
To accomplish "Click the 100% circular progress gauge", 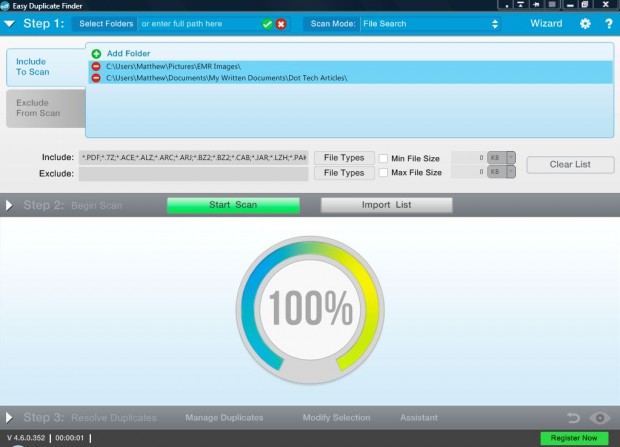I will [x=310, y=310].
